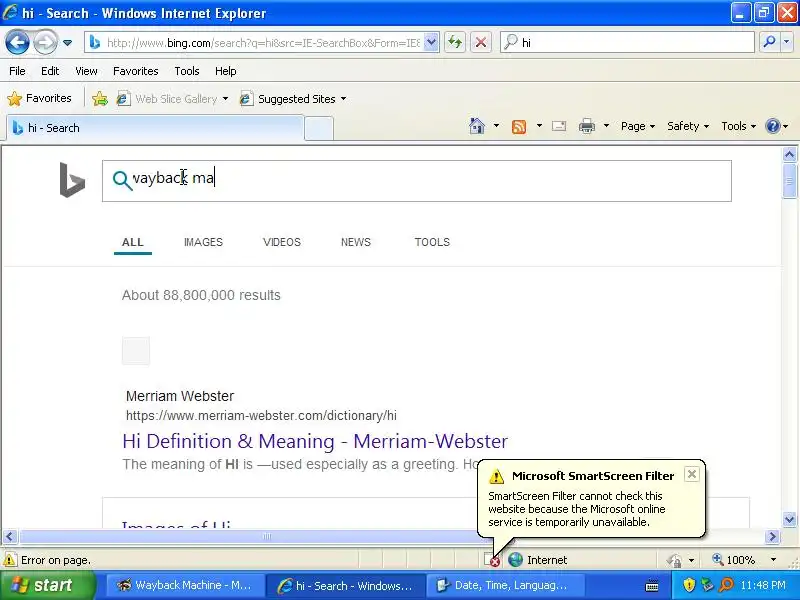Open the Safety command menu
Image resolution: width=800 pixels, height=600 pixels.
click(688, 126)
